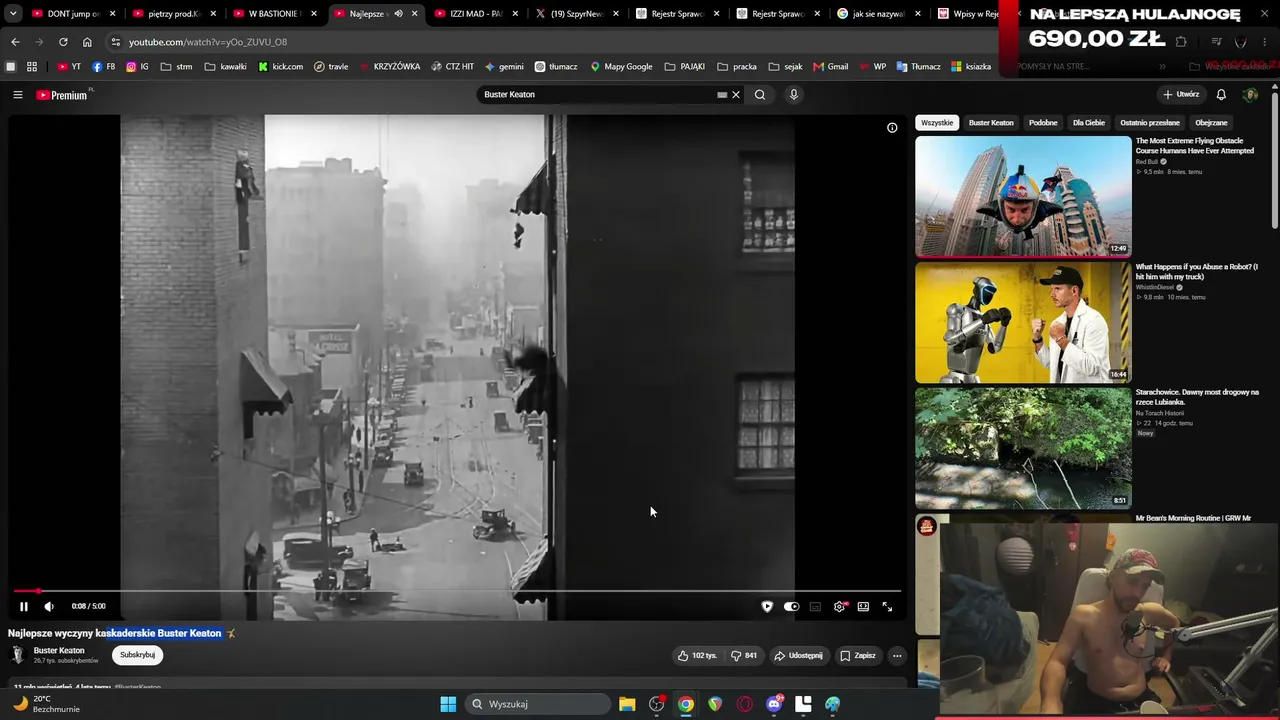1280x720 pixels.
Task: Select the Buster Keaton filter chip
Action: coord(991,123)
